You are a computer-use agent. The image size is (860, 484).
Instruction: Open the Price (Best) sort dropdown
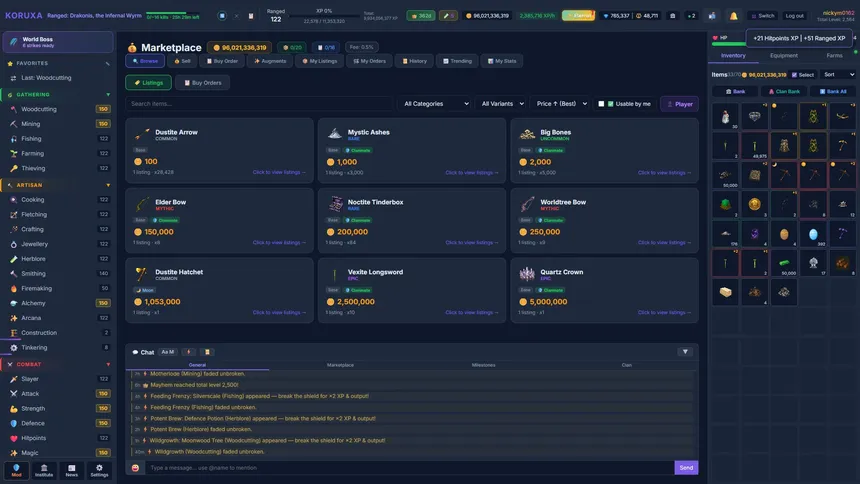coord(561,104)
